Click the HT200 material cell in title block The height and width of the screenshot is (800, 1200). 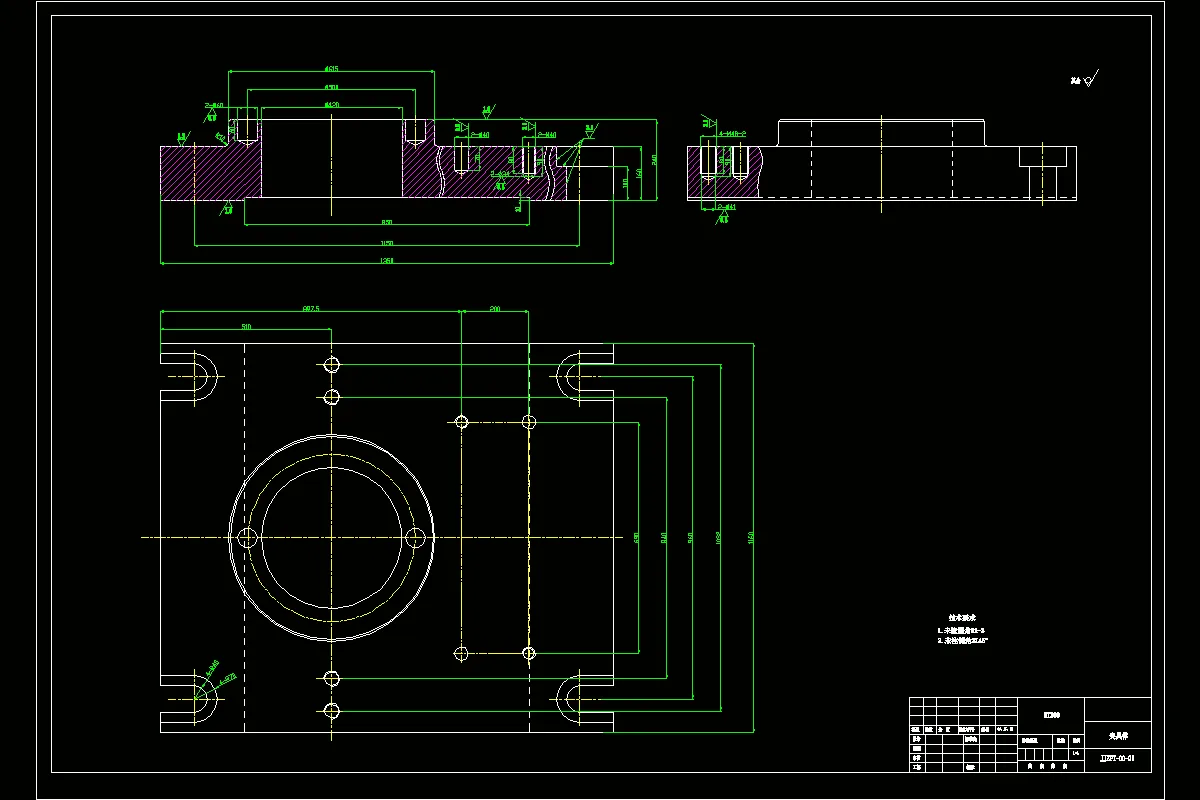[x=1051, y=715]
